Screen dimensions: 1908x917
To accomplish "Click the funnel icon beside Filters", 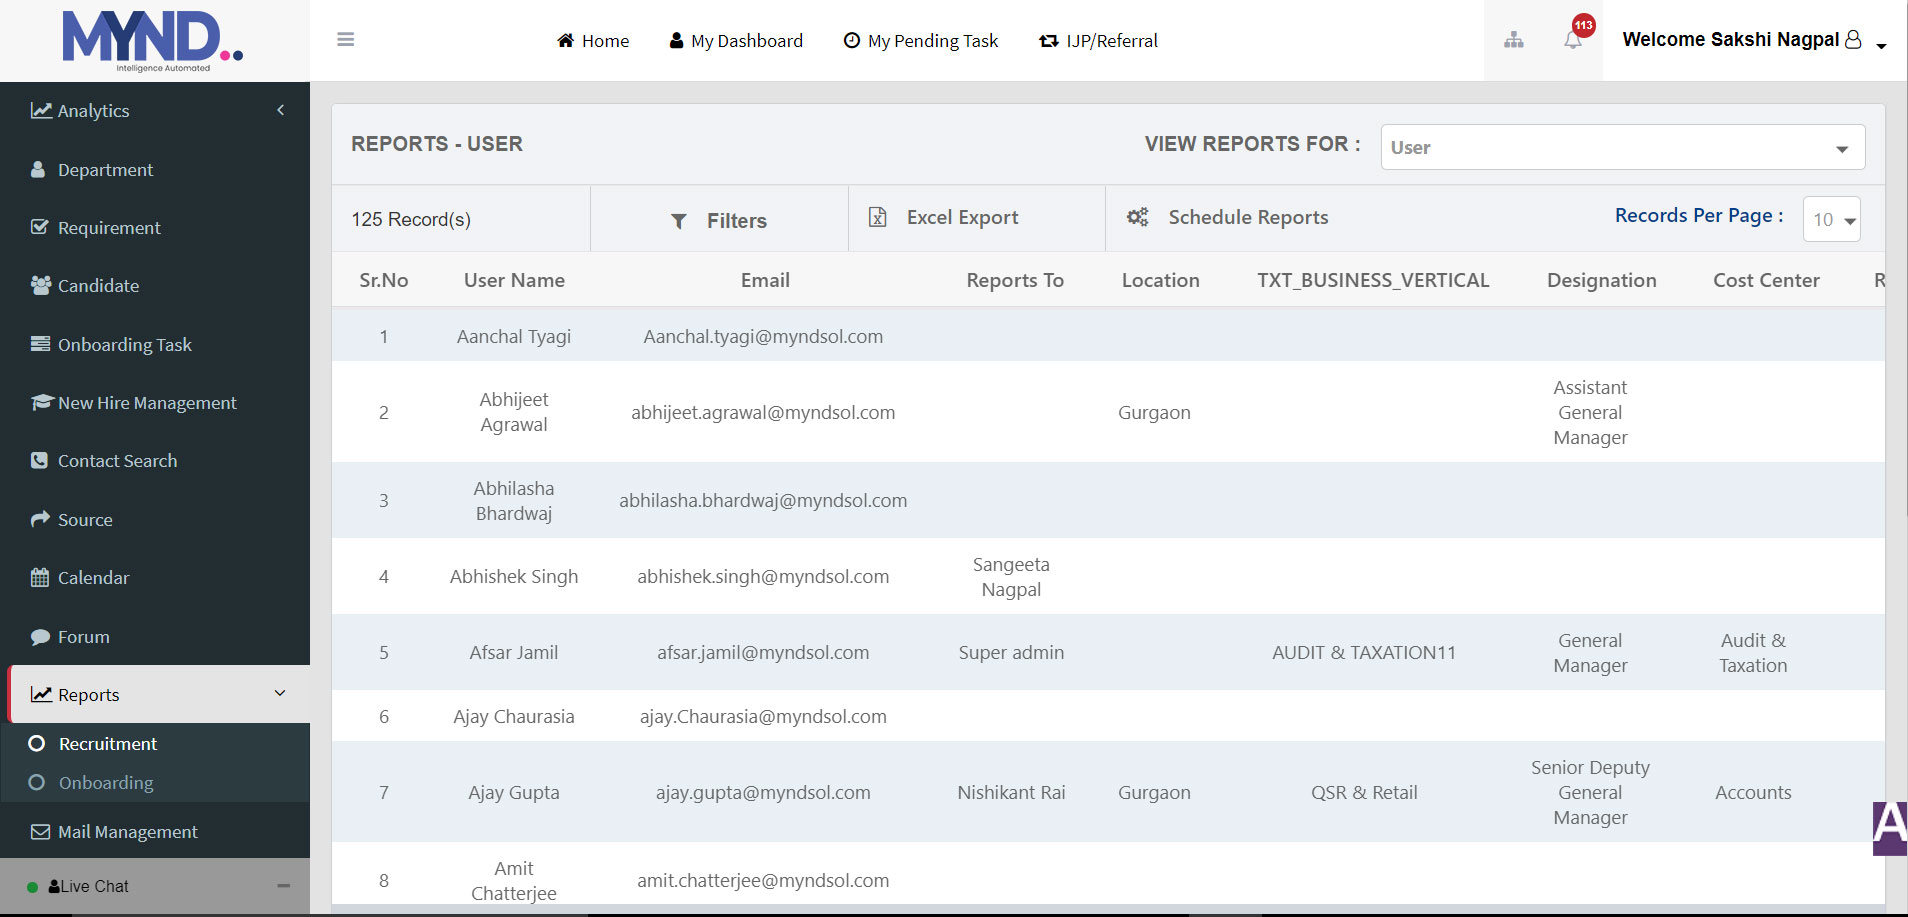I will pos(679,221).
